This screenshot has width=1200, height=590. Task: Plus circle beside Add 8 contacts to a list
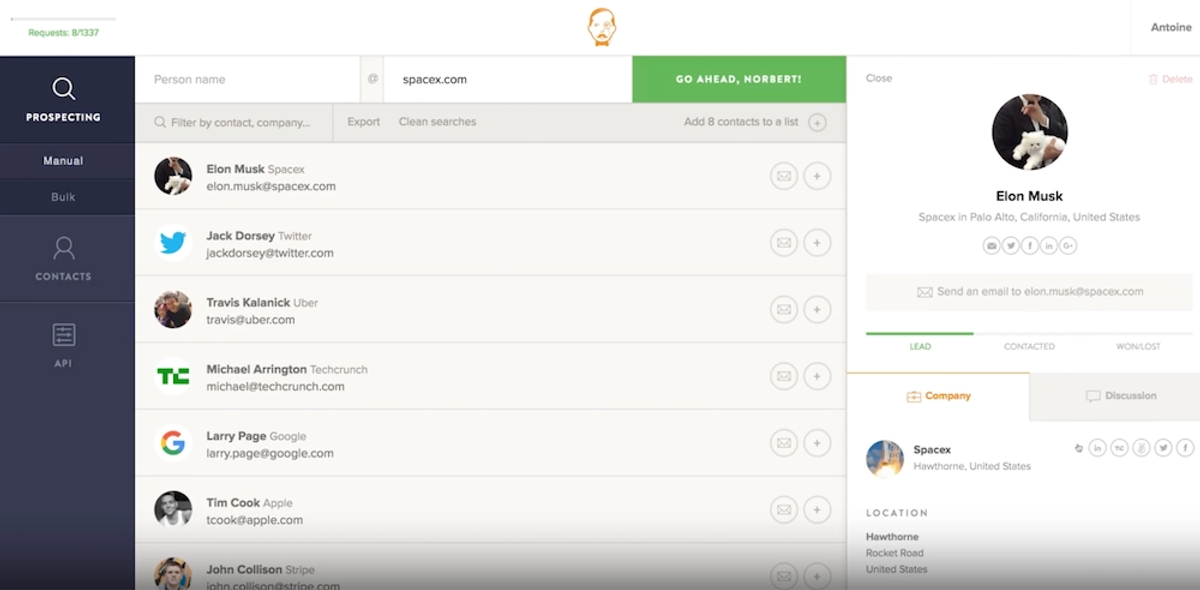point(817,122)
